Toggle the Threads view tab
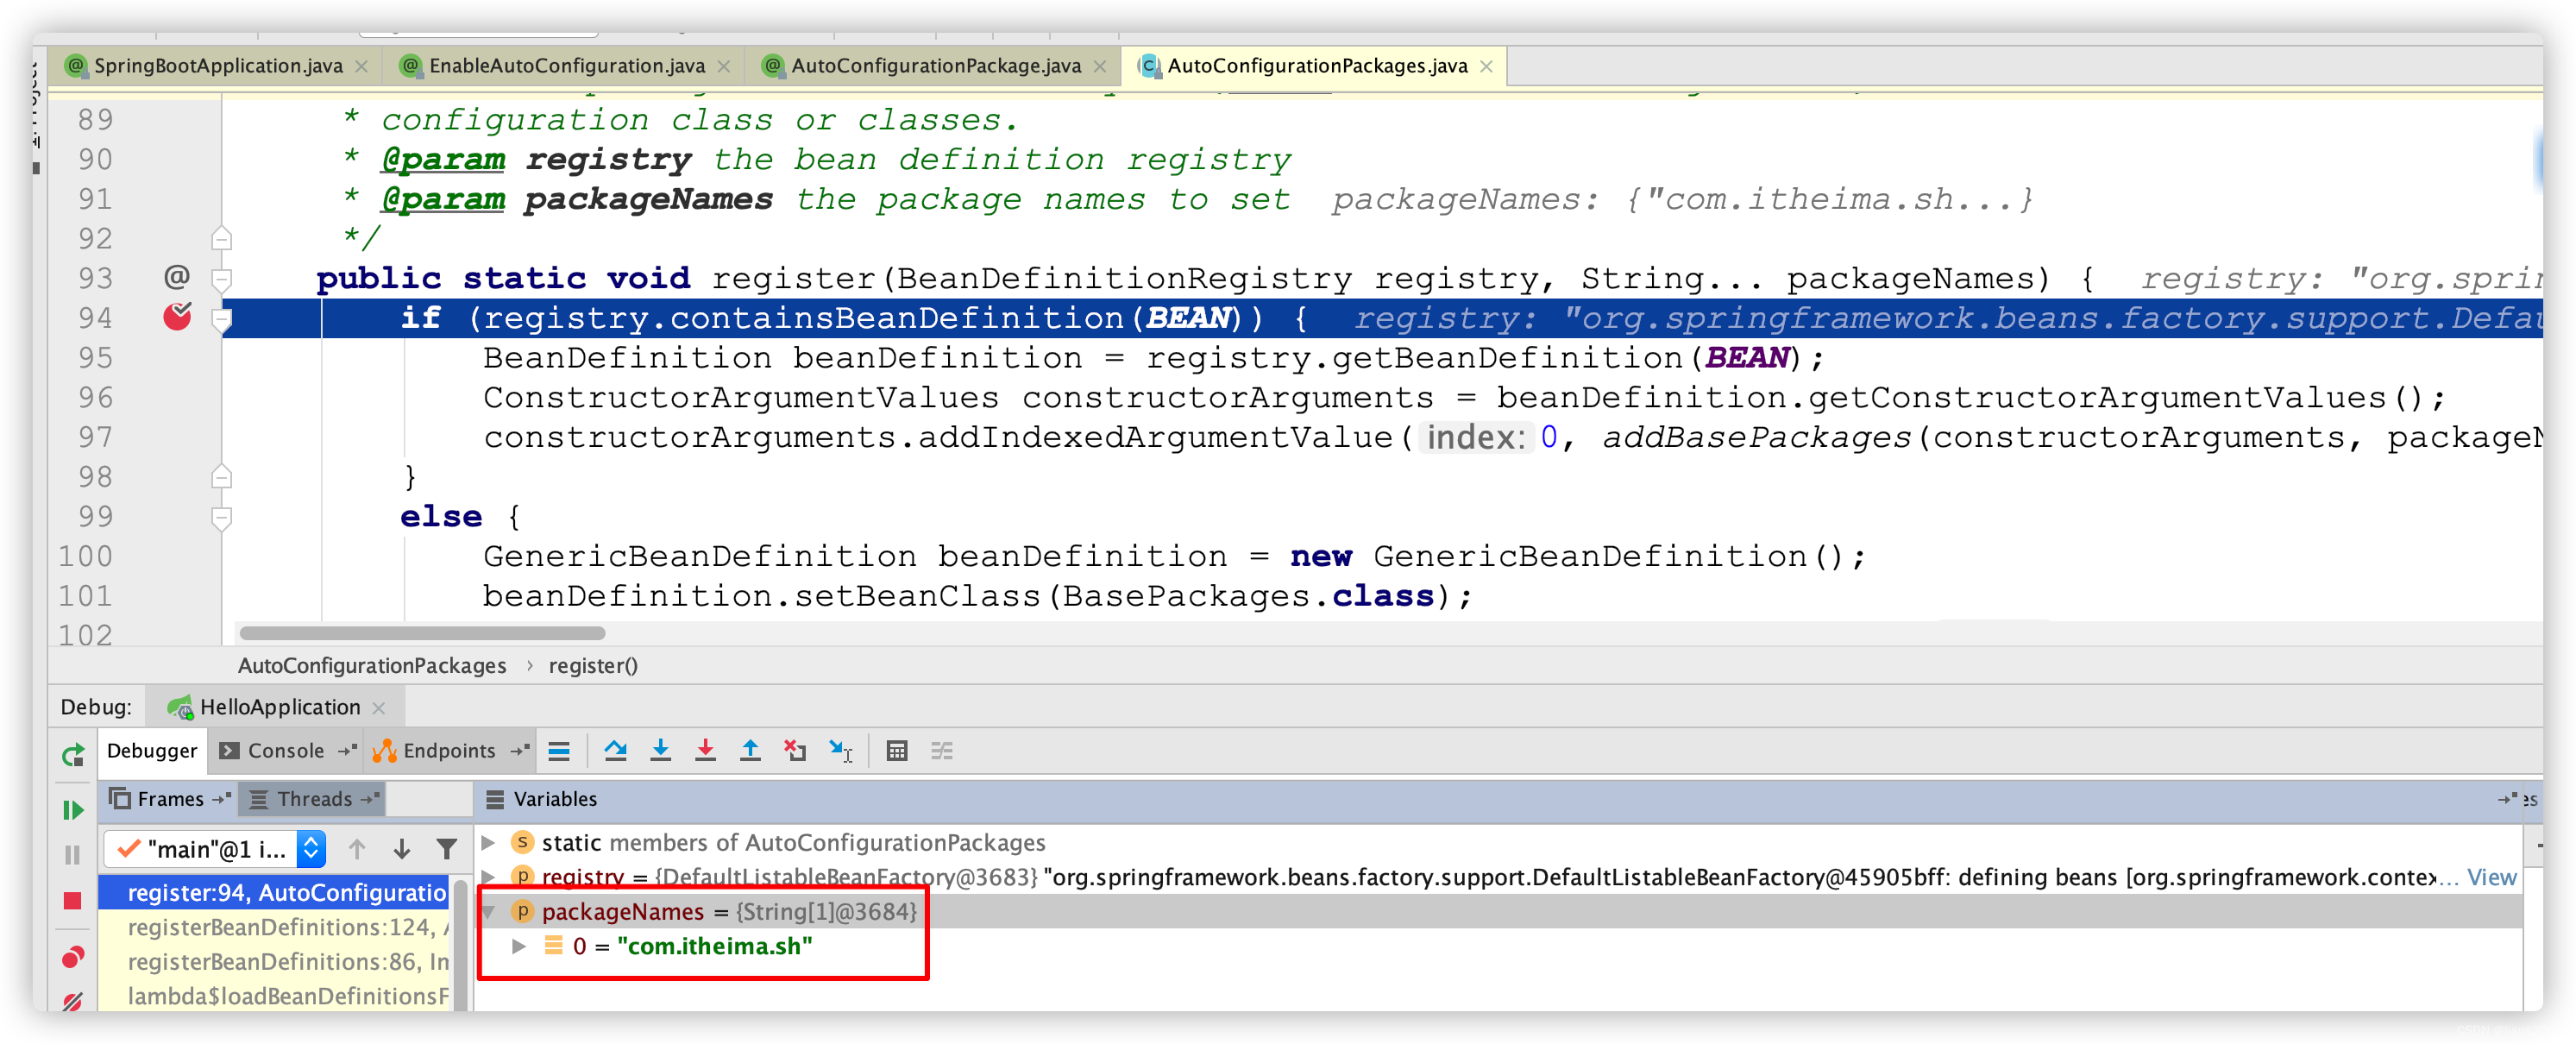This screenshot has height=1044, width=2576. [x=313, y=798]
